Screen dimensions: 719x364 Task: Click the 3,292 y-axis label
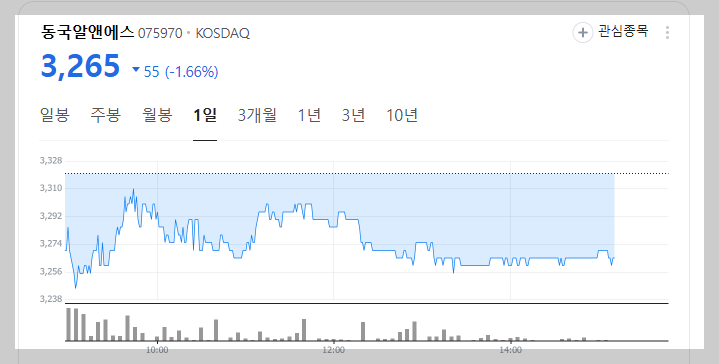[51, 216]
